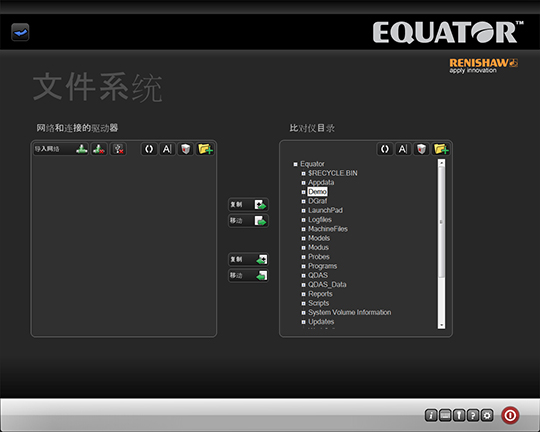Screen dimensions: 540x432
Task: Select the LaunchPad folder label
Action: (325, 210)
